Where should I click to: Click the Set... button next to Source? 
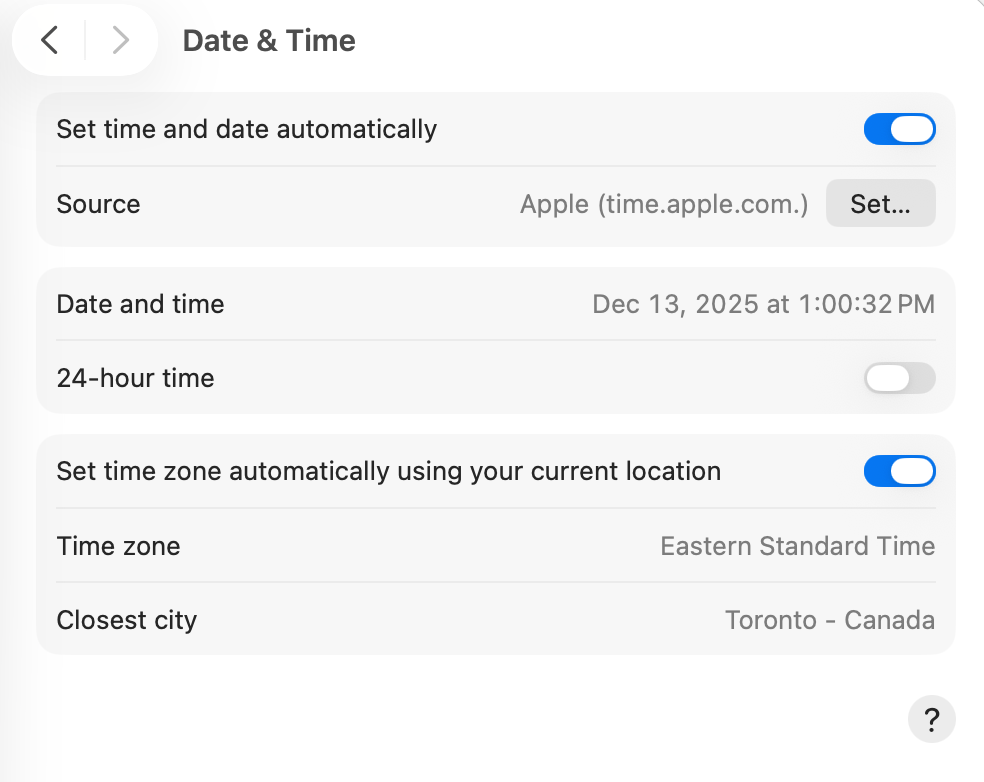(x=880, y=203)
